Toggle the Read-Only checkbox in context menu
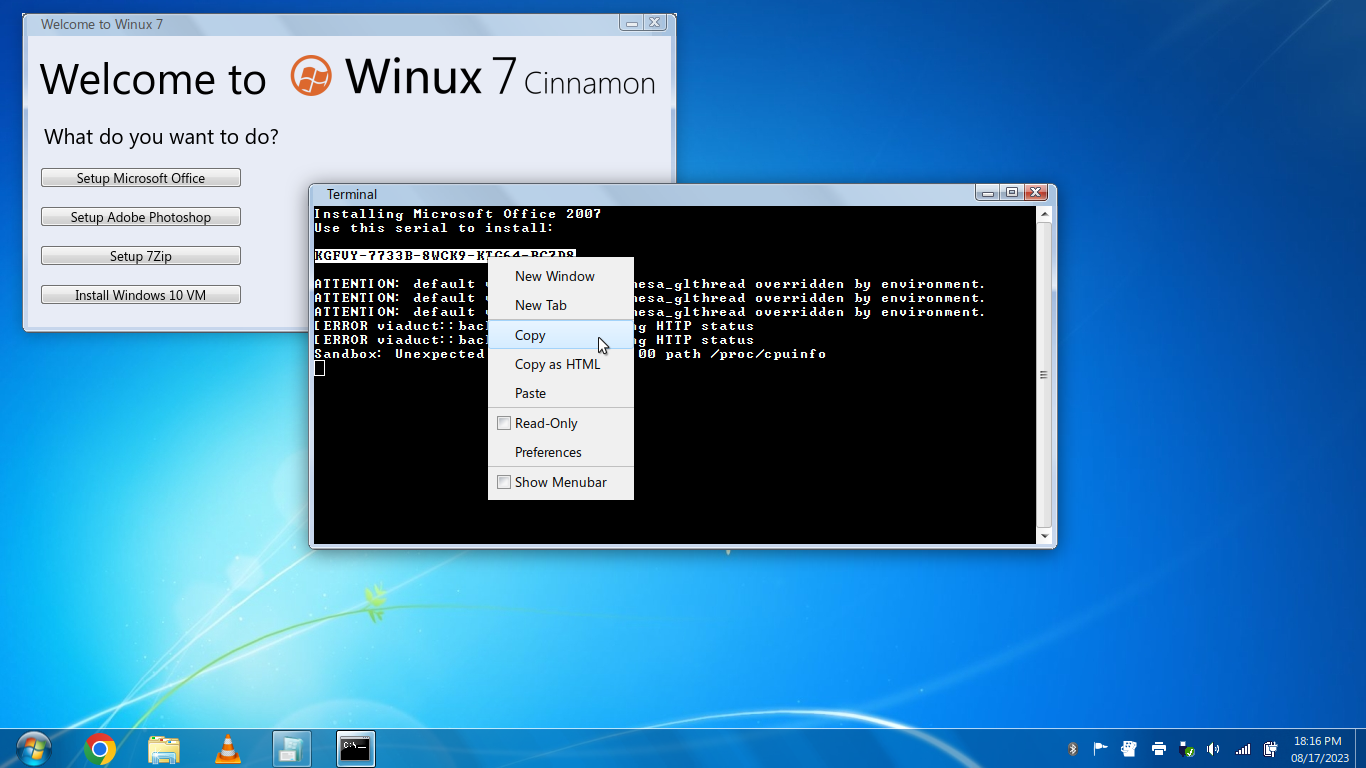Image resolution: width=1366 pixels, height=768 pixels. [x=504, y=423]
